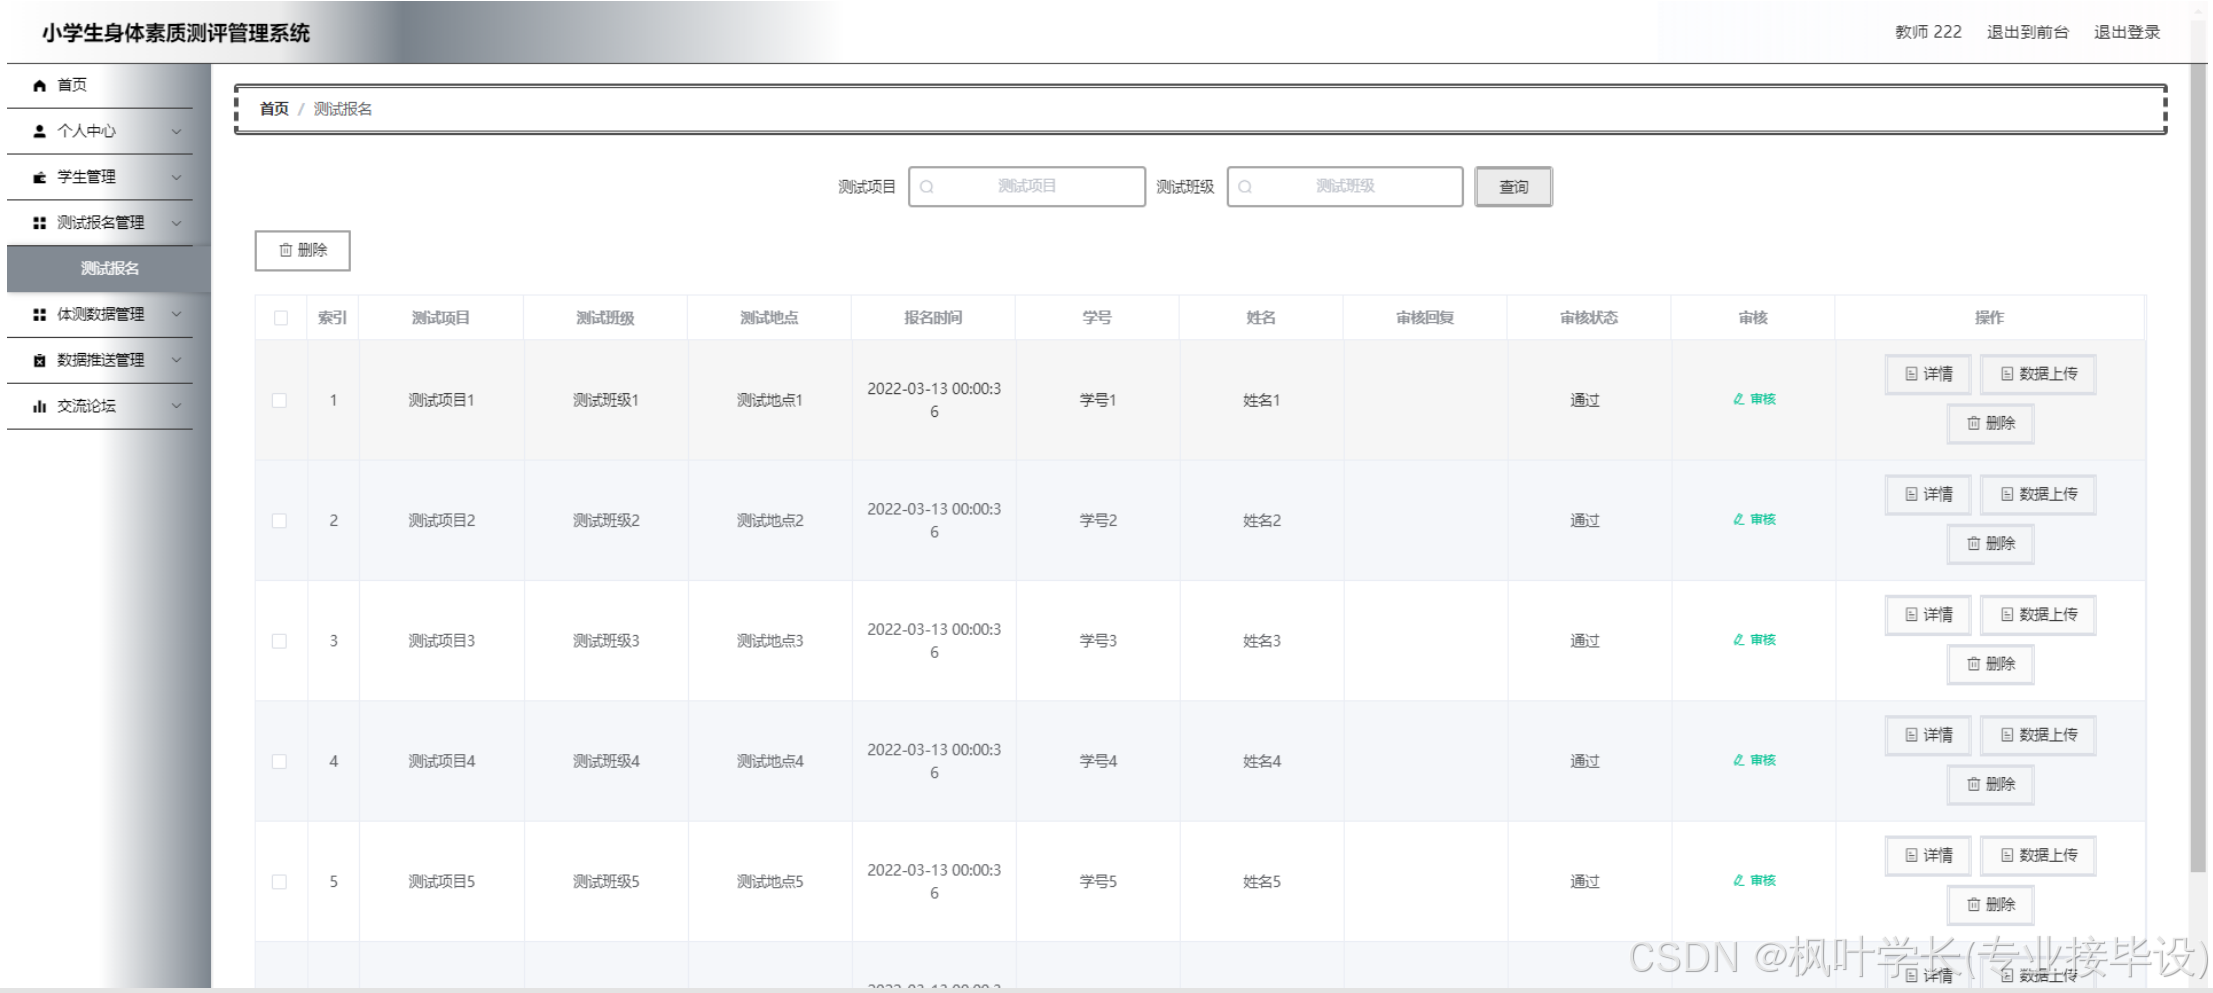The image size is (2213, 993).
Task: Open 详情 for 测试项目2 row
Action: 1928,494
